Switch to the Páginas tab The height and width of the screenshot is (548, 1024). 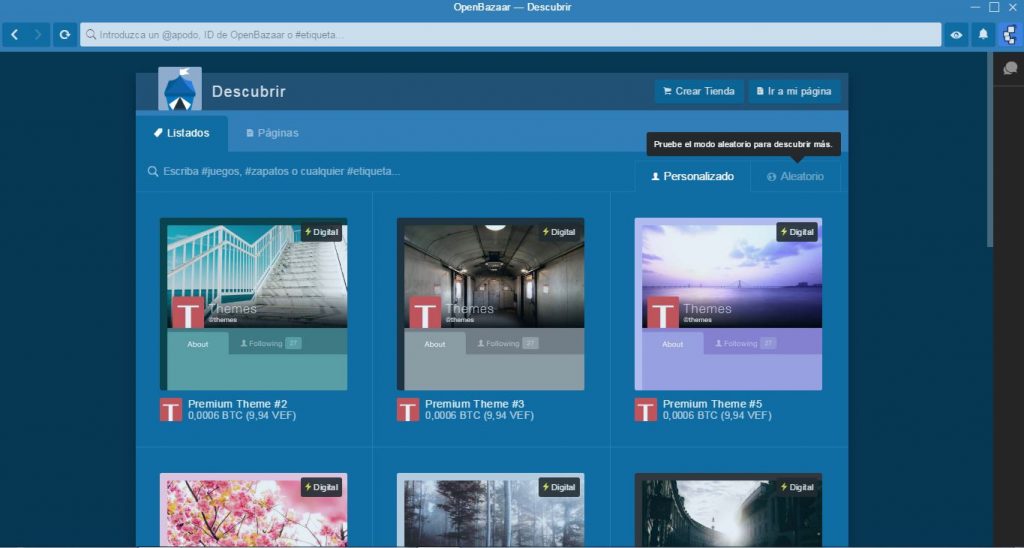[272, 133]
